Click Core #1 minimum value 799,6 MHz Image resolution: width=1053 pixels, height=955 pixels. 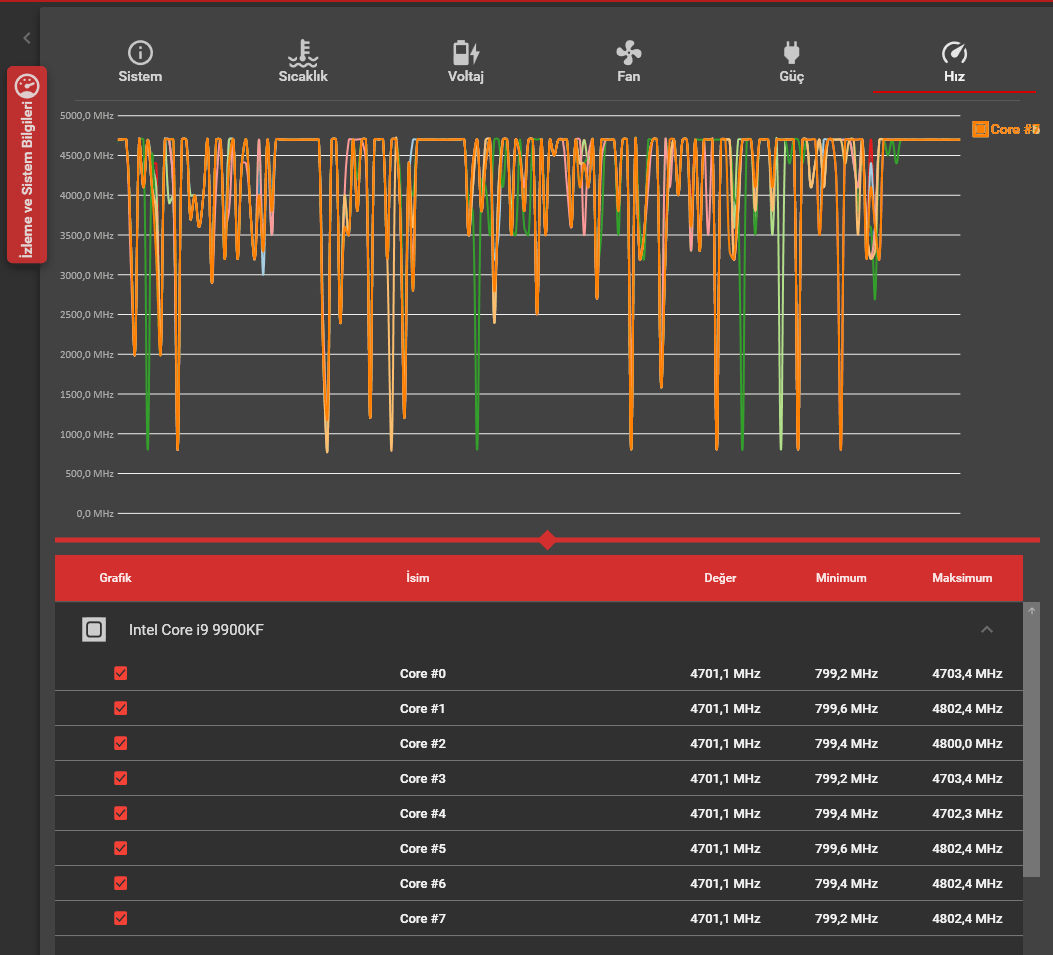click(x=846, y=709)
